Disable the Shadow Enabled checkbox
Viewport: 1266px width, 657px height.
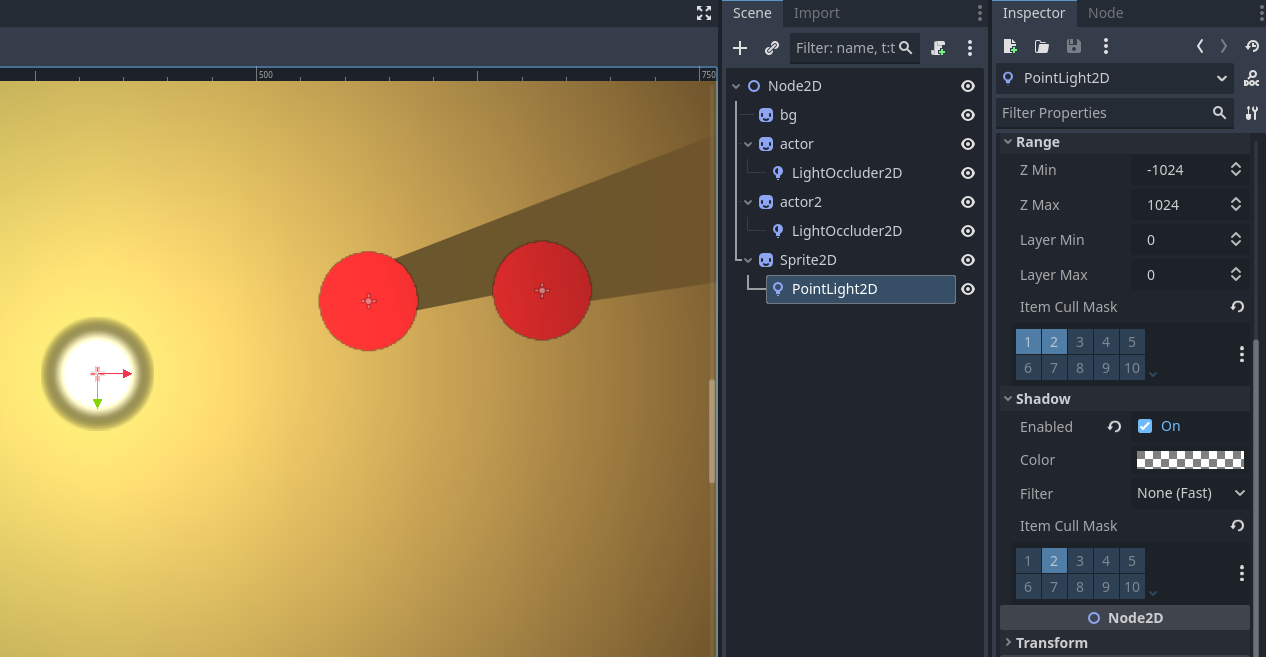1144,425
